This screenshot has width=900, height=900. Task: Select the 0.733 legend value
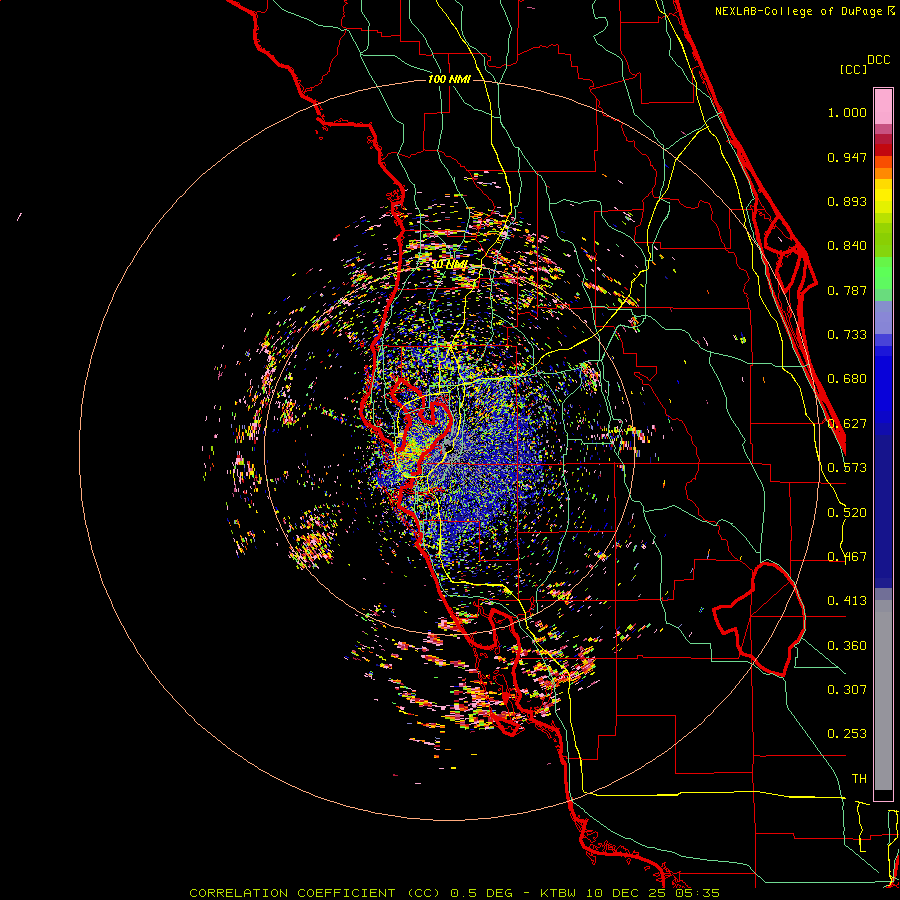tap(847, 335)
